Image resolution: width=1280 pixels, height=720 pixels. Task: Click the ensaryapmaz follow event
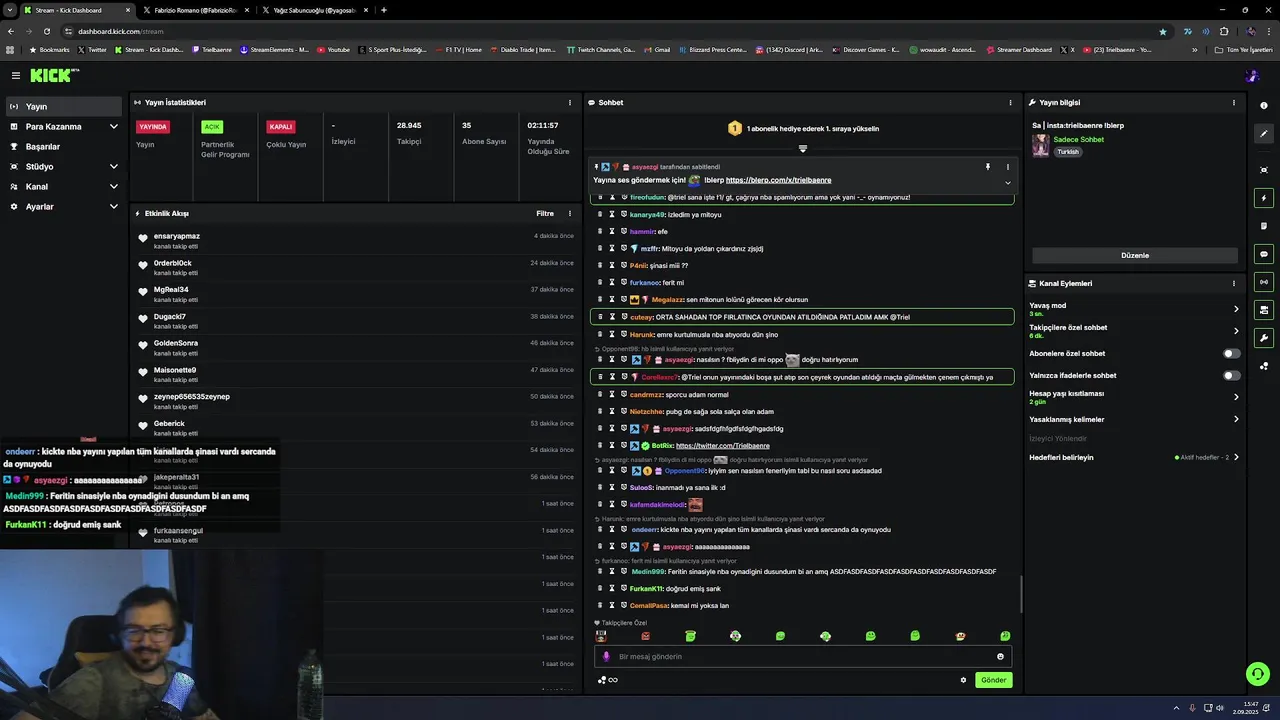[358, 240]
